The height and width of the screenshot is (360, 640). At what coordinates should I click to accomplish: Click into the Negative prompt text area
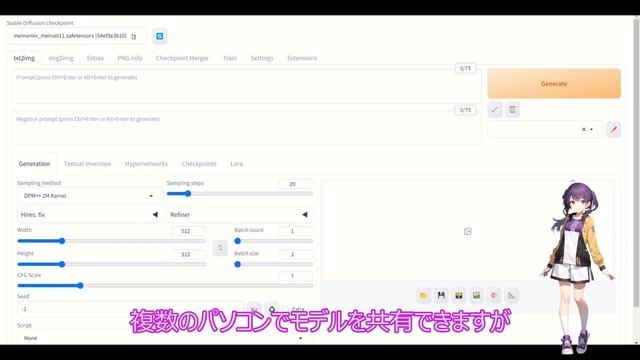pos(247,128)
